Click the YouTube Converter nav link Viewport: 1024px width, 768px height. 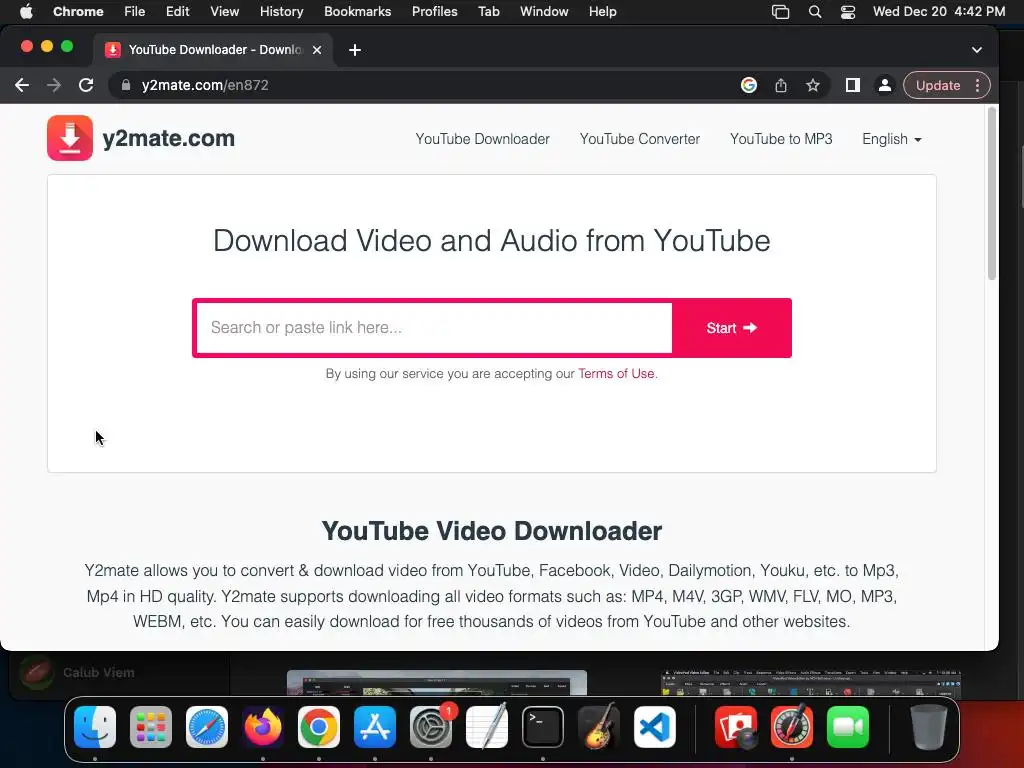[x=639, y=139]
